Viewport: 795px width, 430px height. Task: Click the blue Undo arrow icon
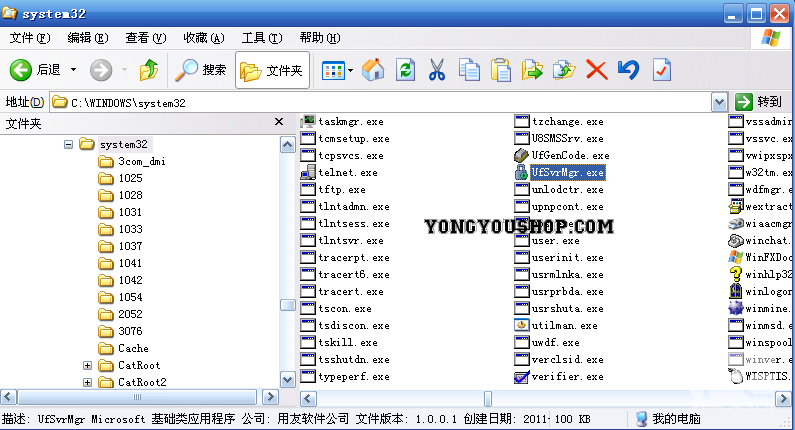(x=628, y=69)
